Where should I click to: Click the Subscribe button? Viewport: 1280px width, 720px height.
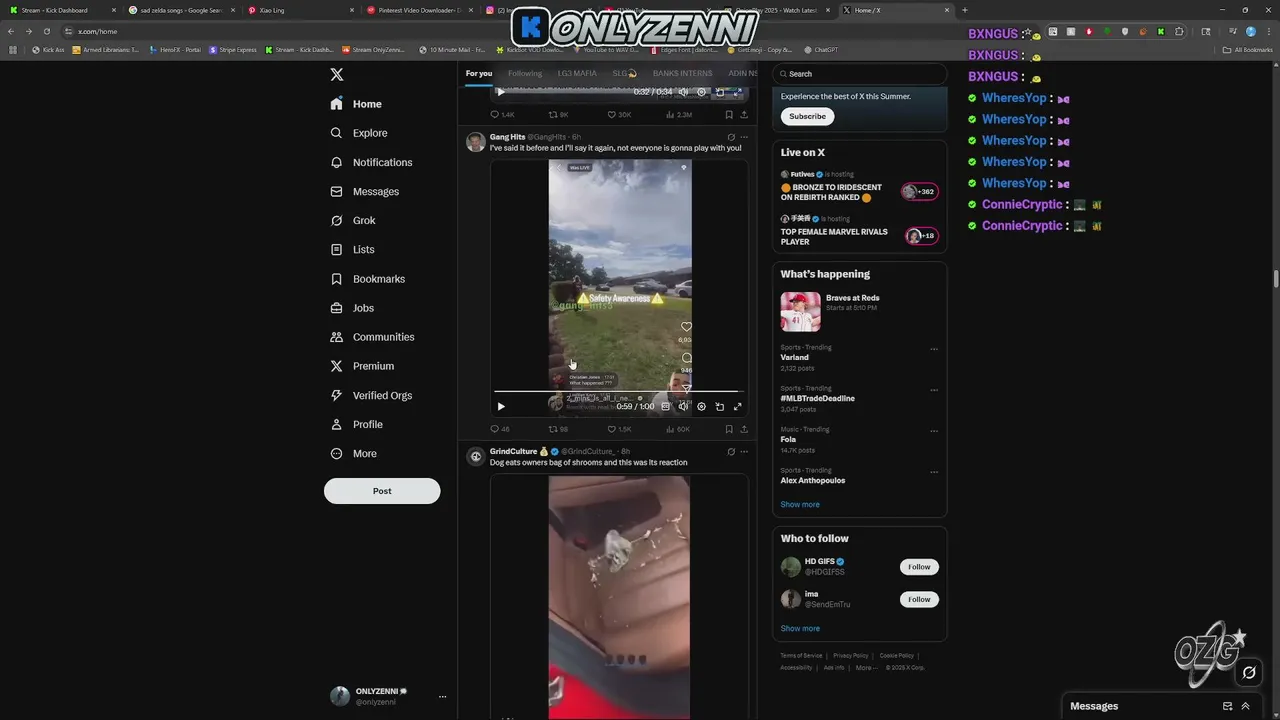click(x=807, y=116)
